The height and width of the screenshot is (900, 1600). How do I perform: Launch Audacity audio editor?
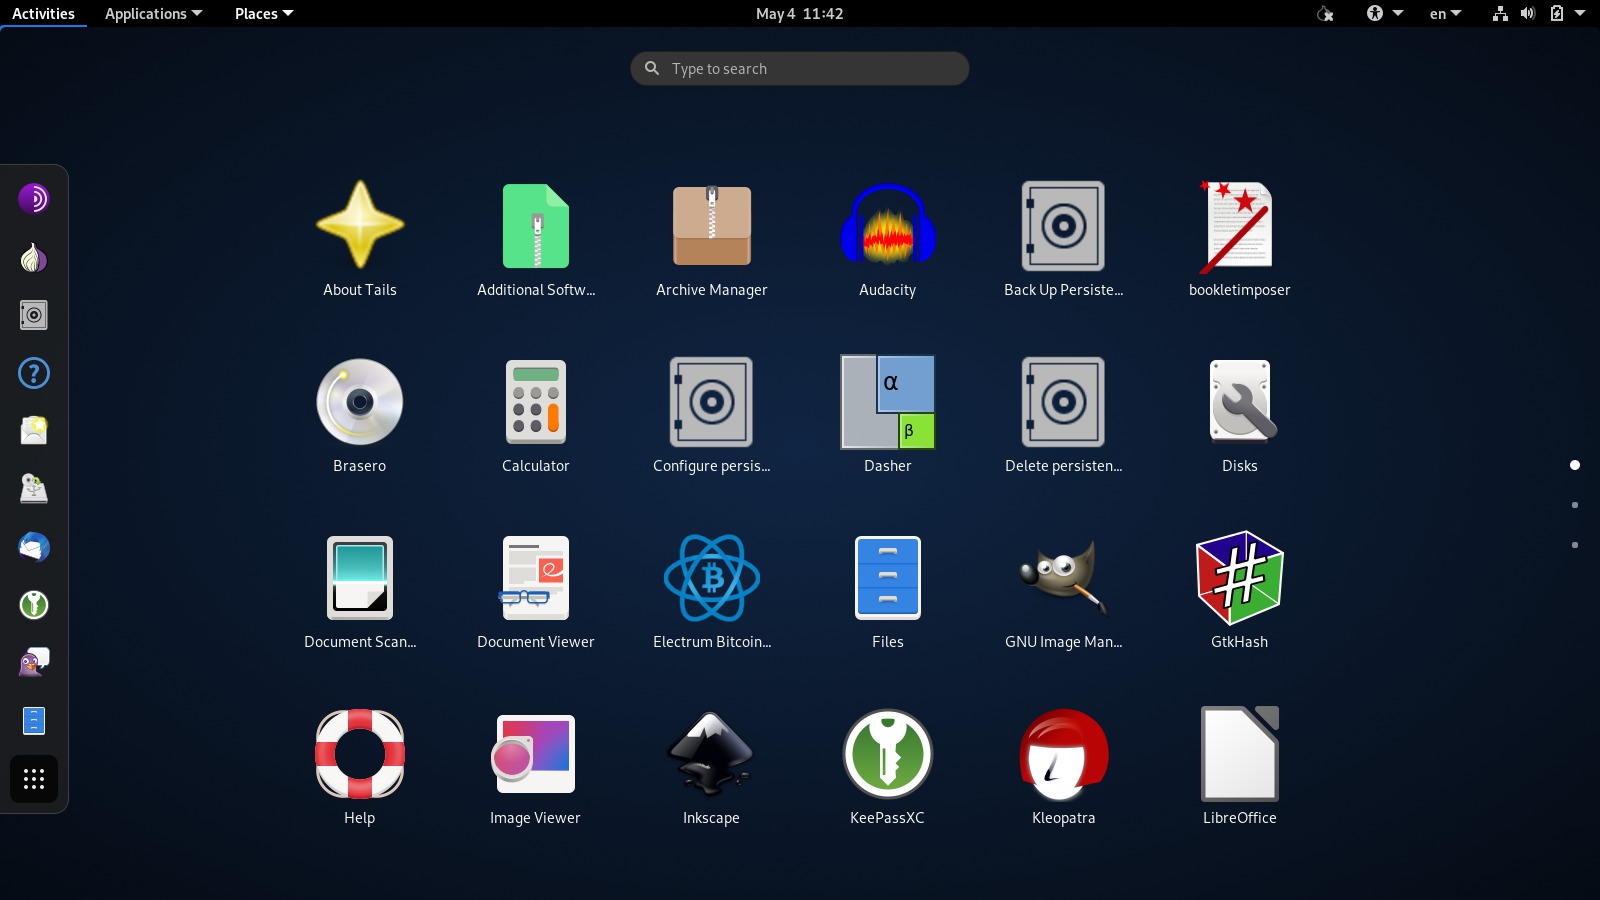[x=888, y=240]
